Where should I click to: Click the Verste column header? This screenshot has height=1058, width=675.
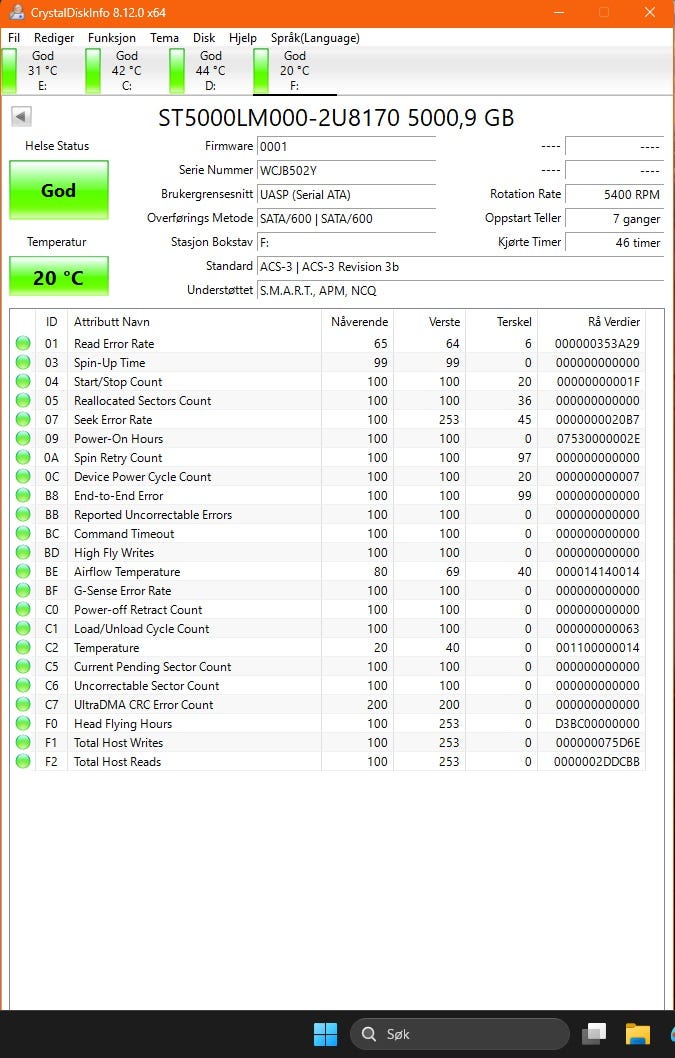(430, 322)
